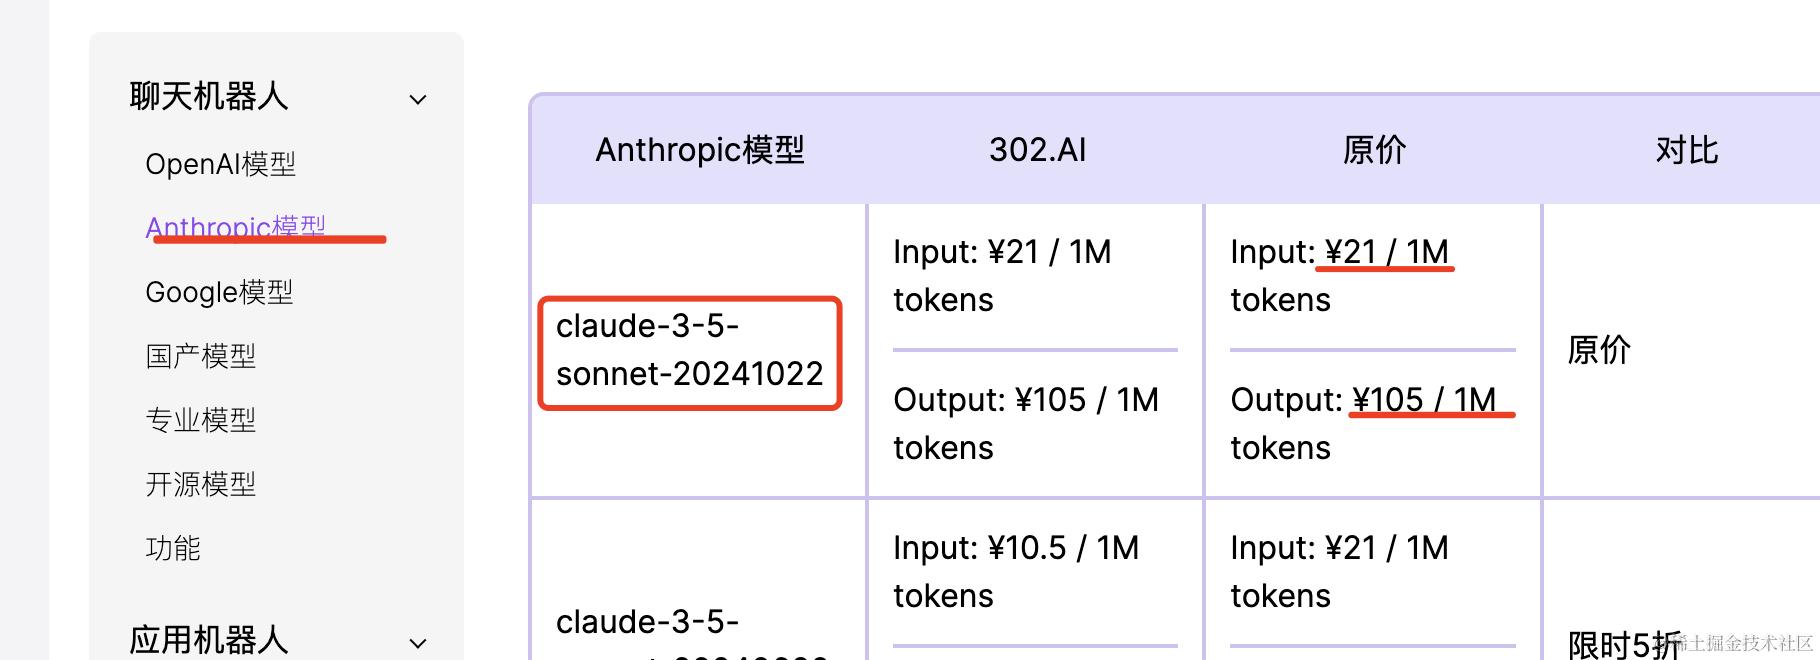
Task: Click the 原价 column header
Action: (1374, 150)
